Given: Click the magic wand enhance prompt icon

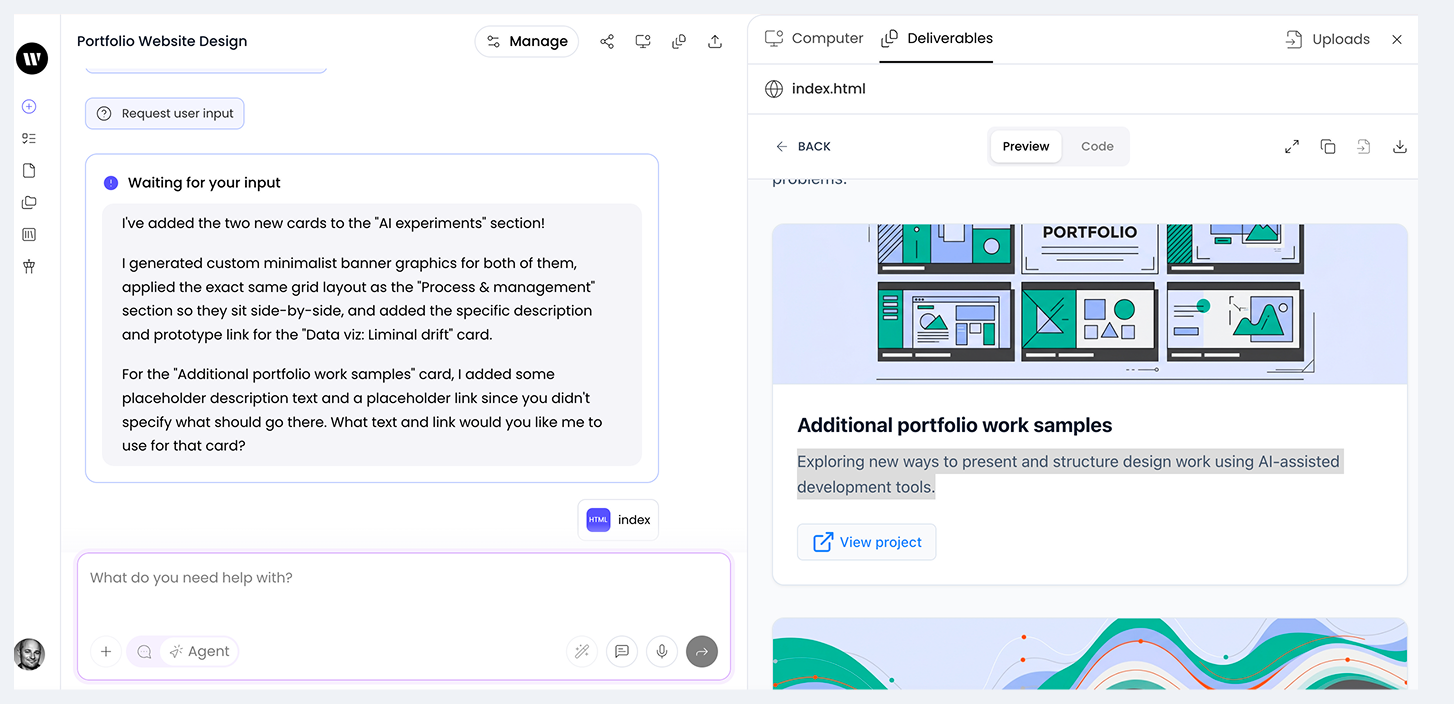Looking at the screenshot, I should pyautogui.click(x=581, y=651).
